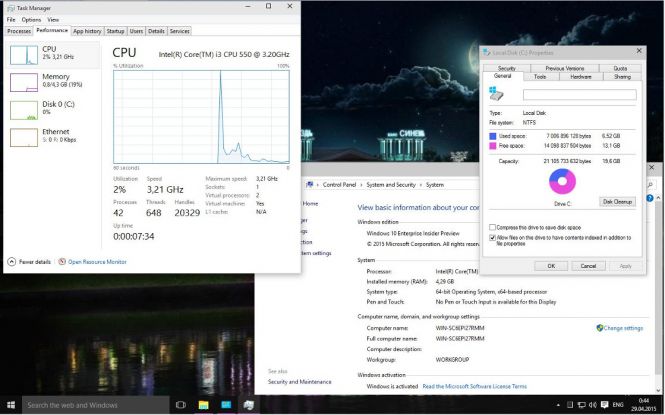Click the ENG language indicator

pos(618,405)
